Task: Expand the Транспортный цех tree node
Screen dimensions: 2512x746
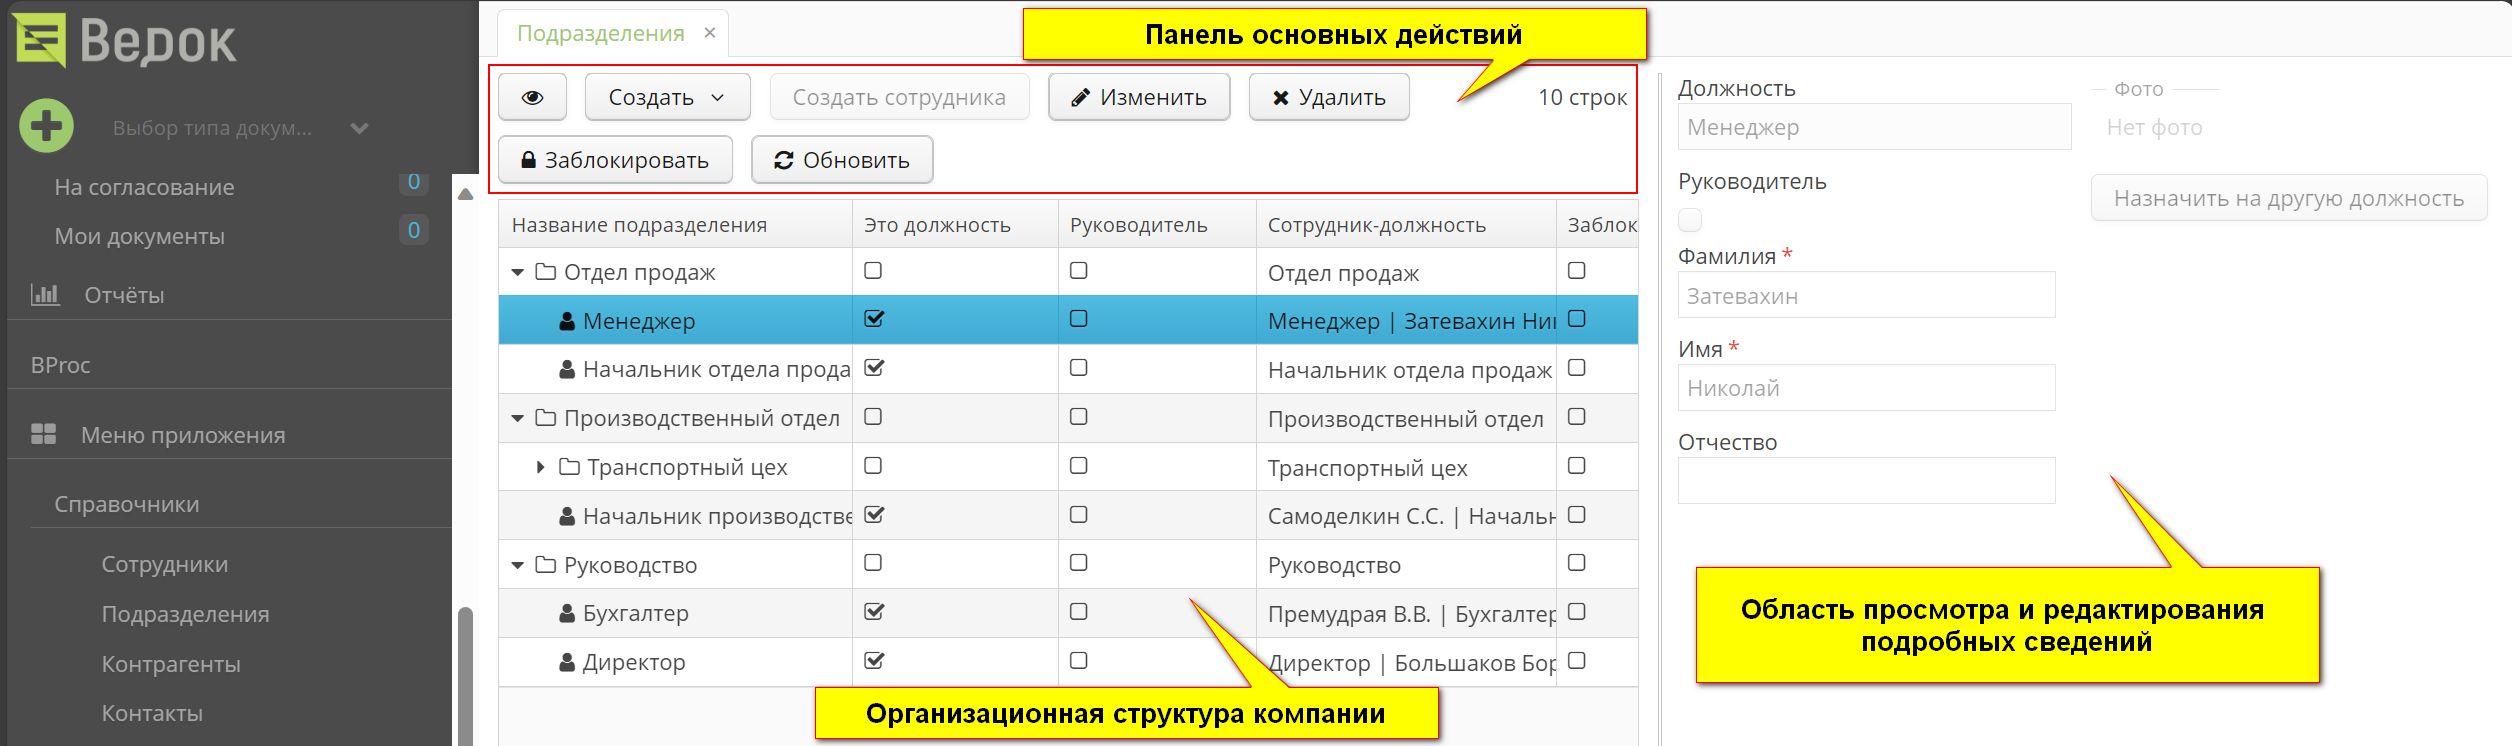Action: point(540,467)
